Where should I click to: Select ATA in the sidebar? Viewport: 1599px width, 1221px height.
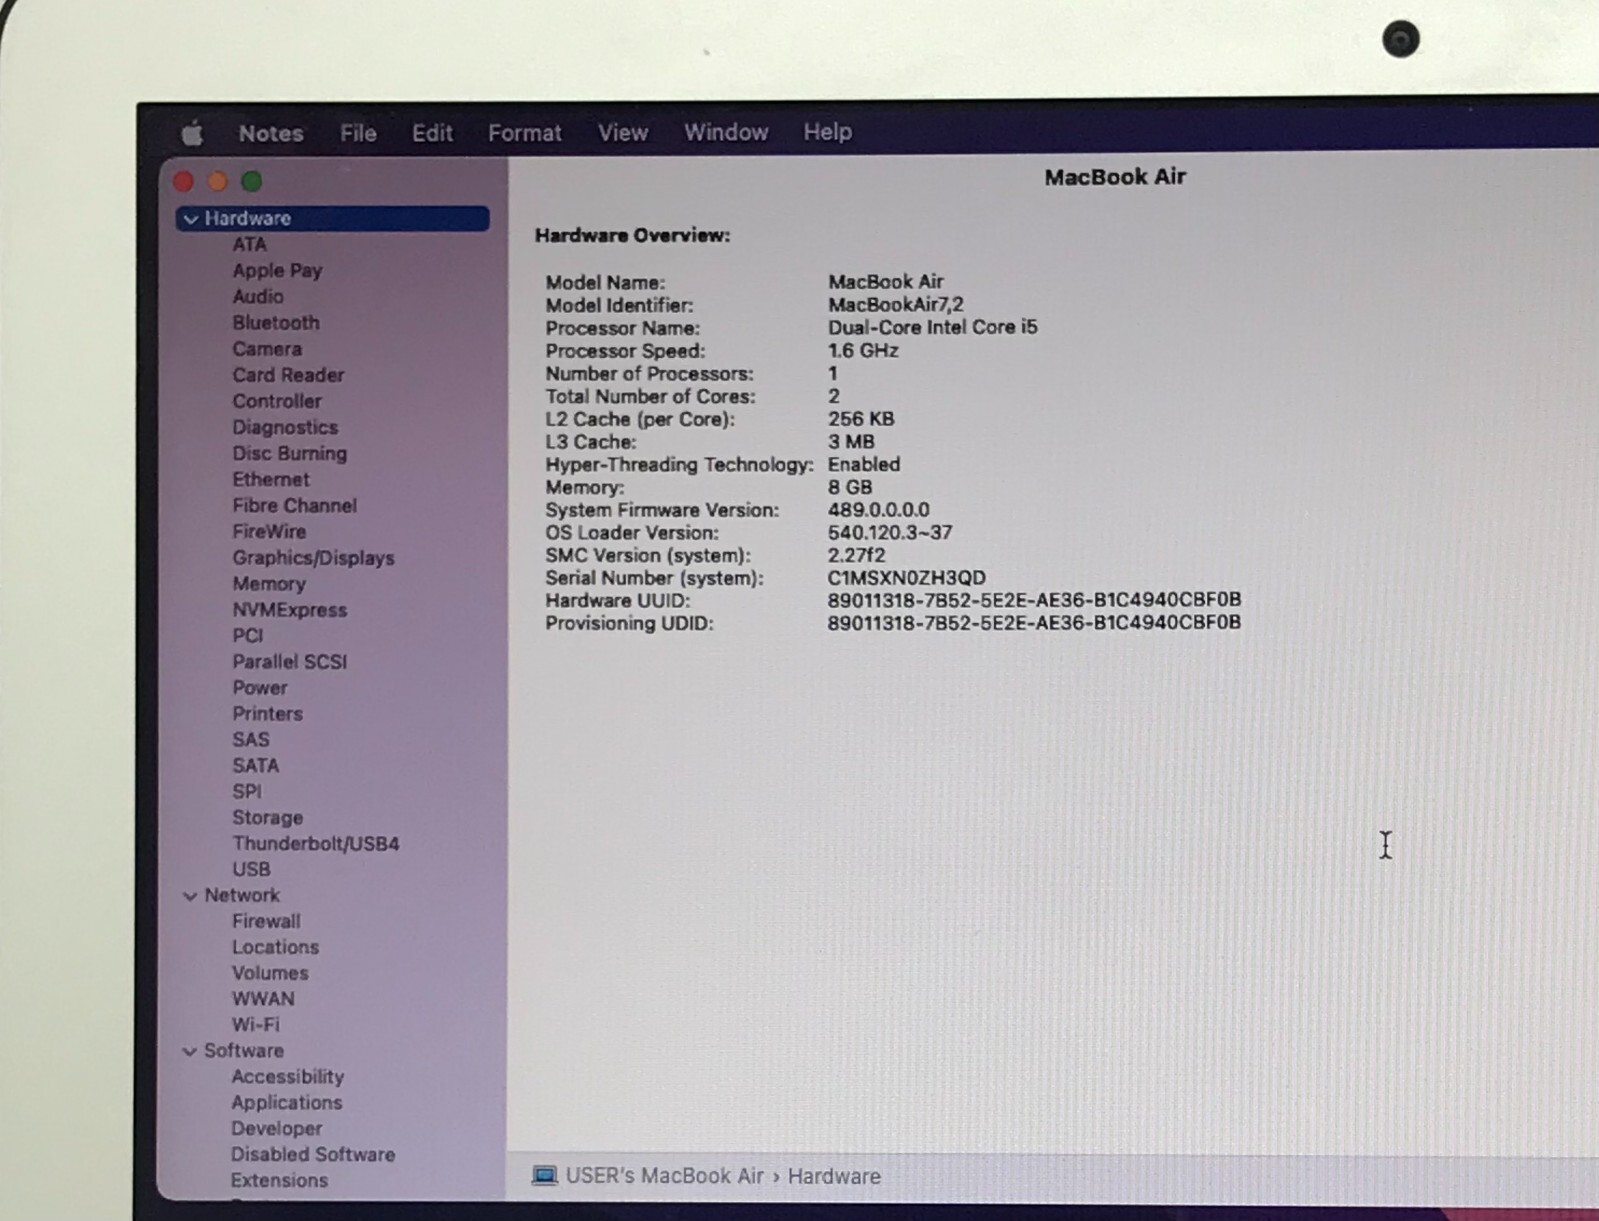tap(249, 245)
